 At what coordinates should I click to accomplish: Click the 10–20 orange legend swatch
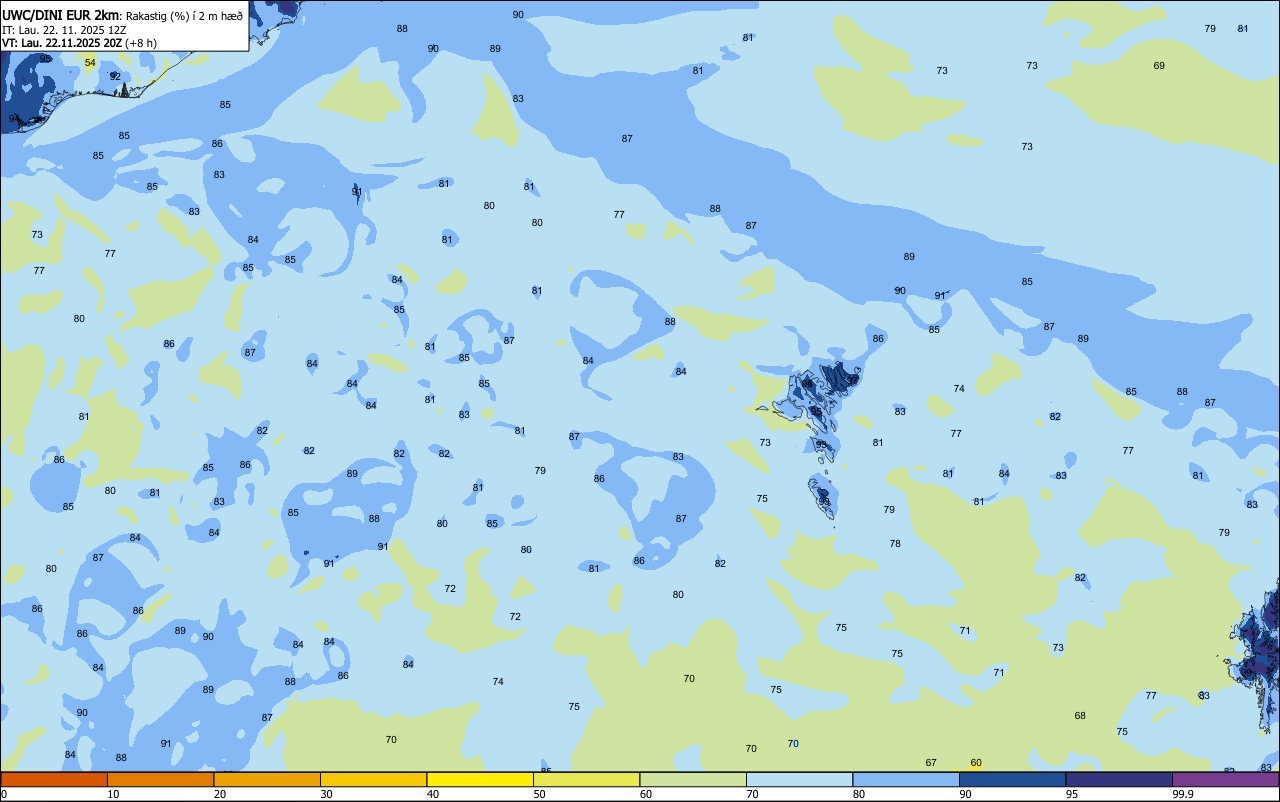160,780
